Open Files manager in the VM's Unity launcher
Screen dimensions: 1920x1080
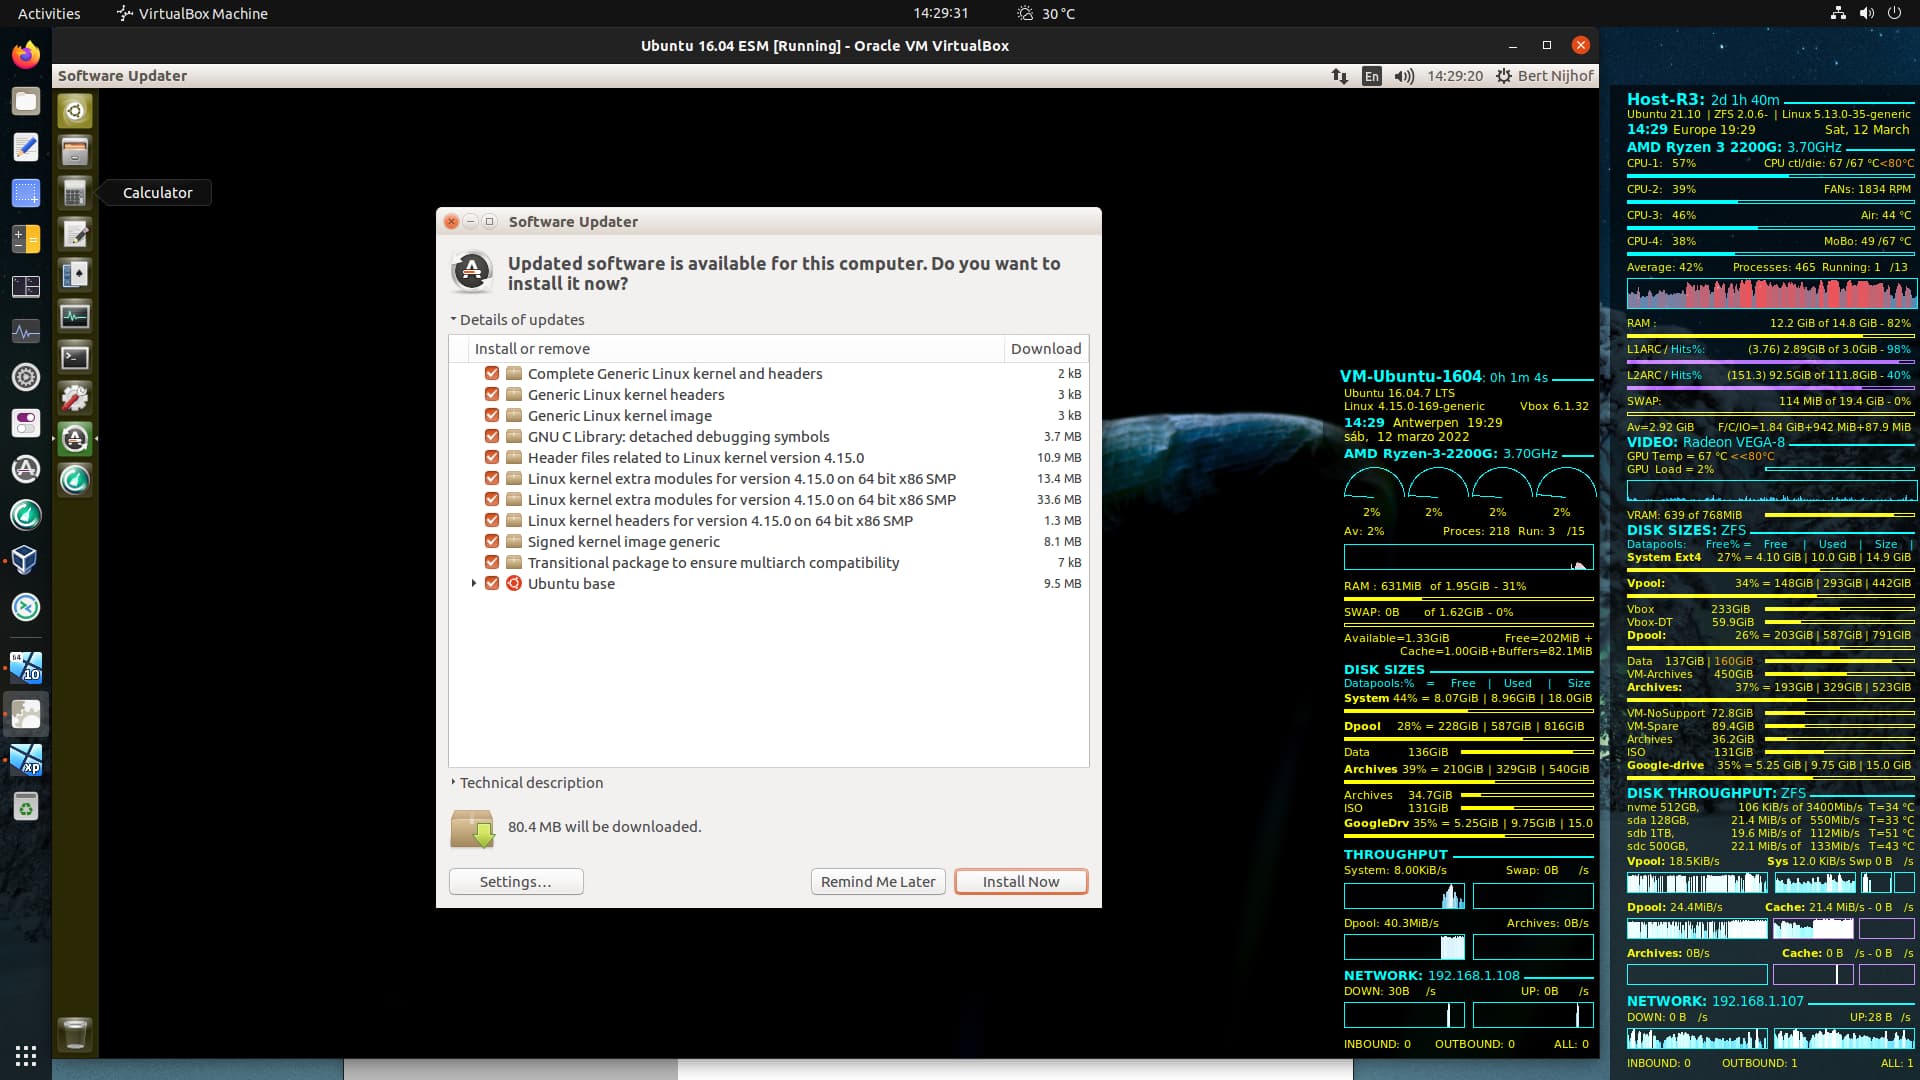tap(75, 152)
